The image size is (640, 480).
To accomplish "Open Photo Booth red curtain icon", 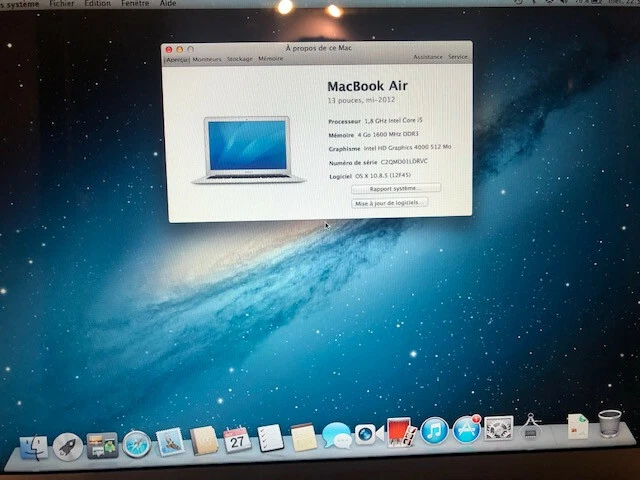I will pyautogui.click(x=401, y=432).
